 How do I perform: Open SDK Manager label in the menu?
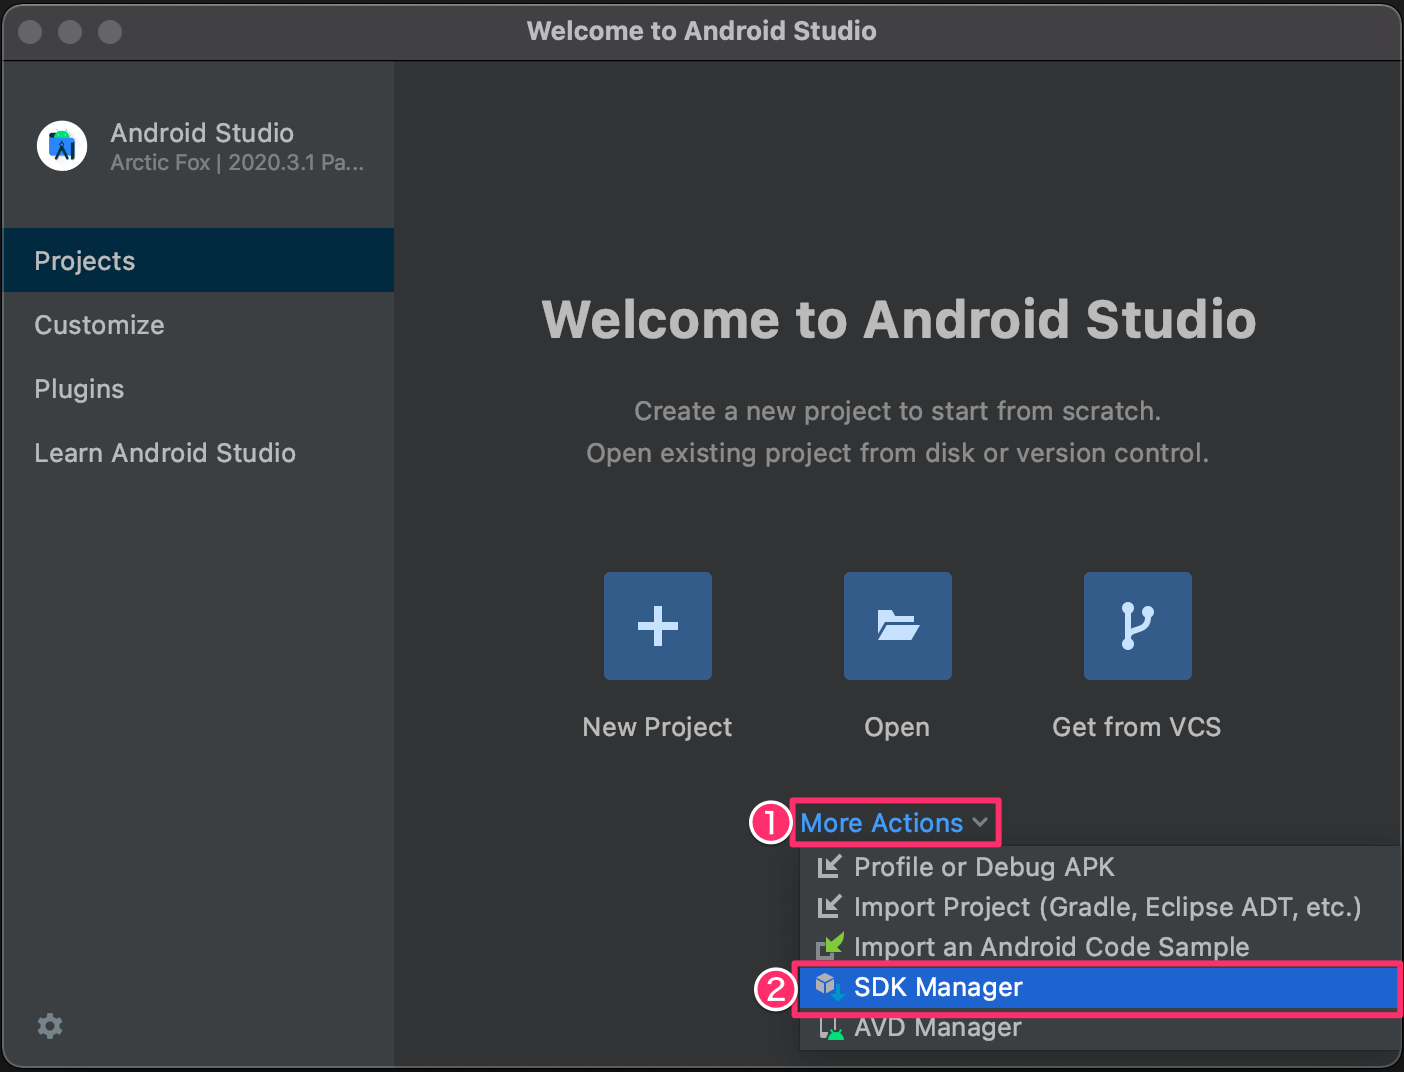coord(938,987)
